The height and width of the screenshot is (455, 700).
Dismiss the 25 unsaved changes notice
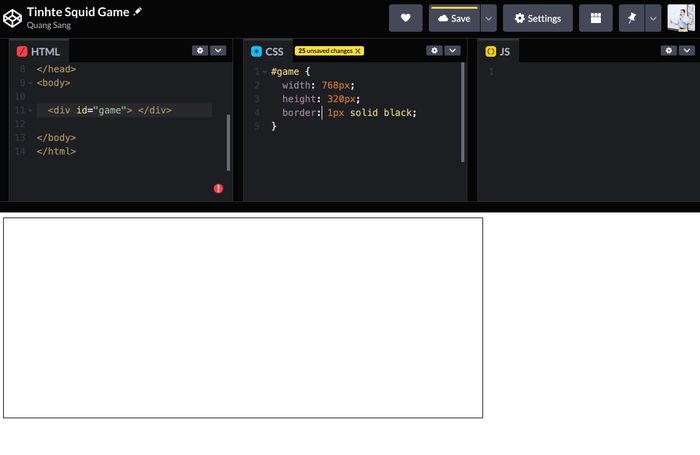click(358, 51)
